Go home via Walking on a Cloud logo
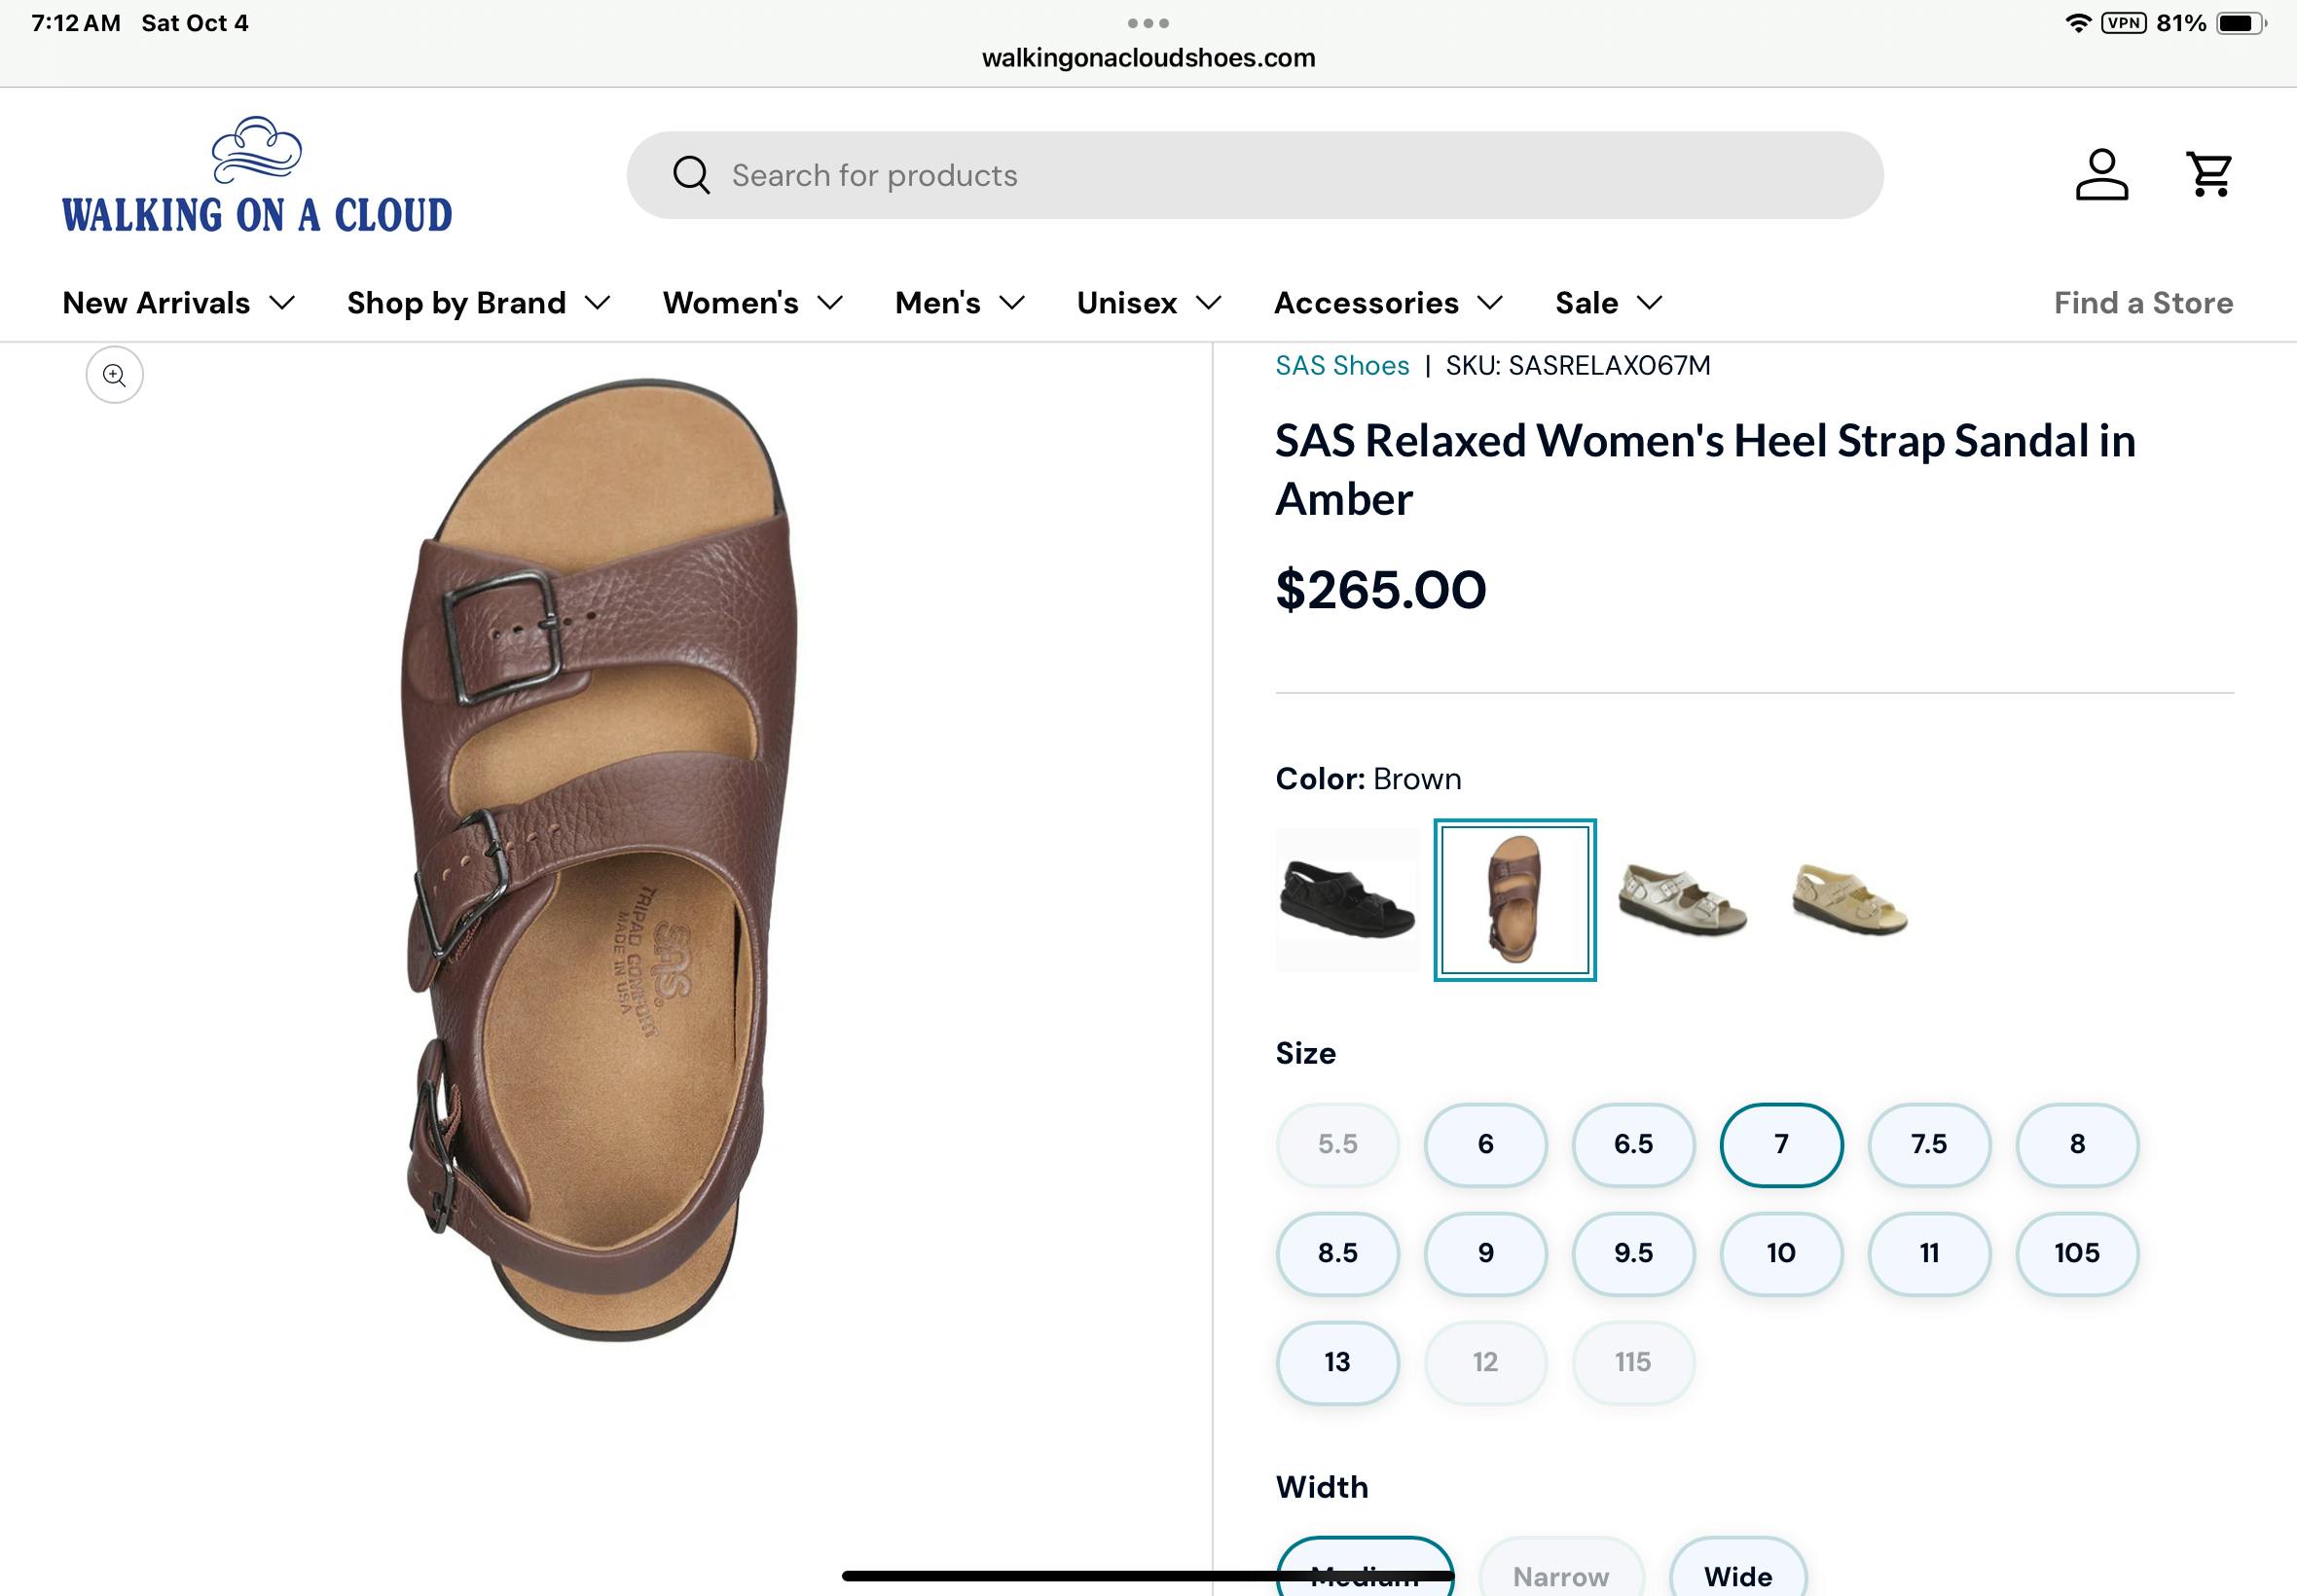 click(257, 177)
